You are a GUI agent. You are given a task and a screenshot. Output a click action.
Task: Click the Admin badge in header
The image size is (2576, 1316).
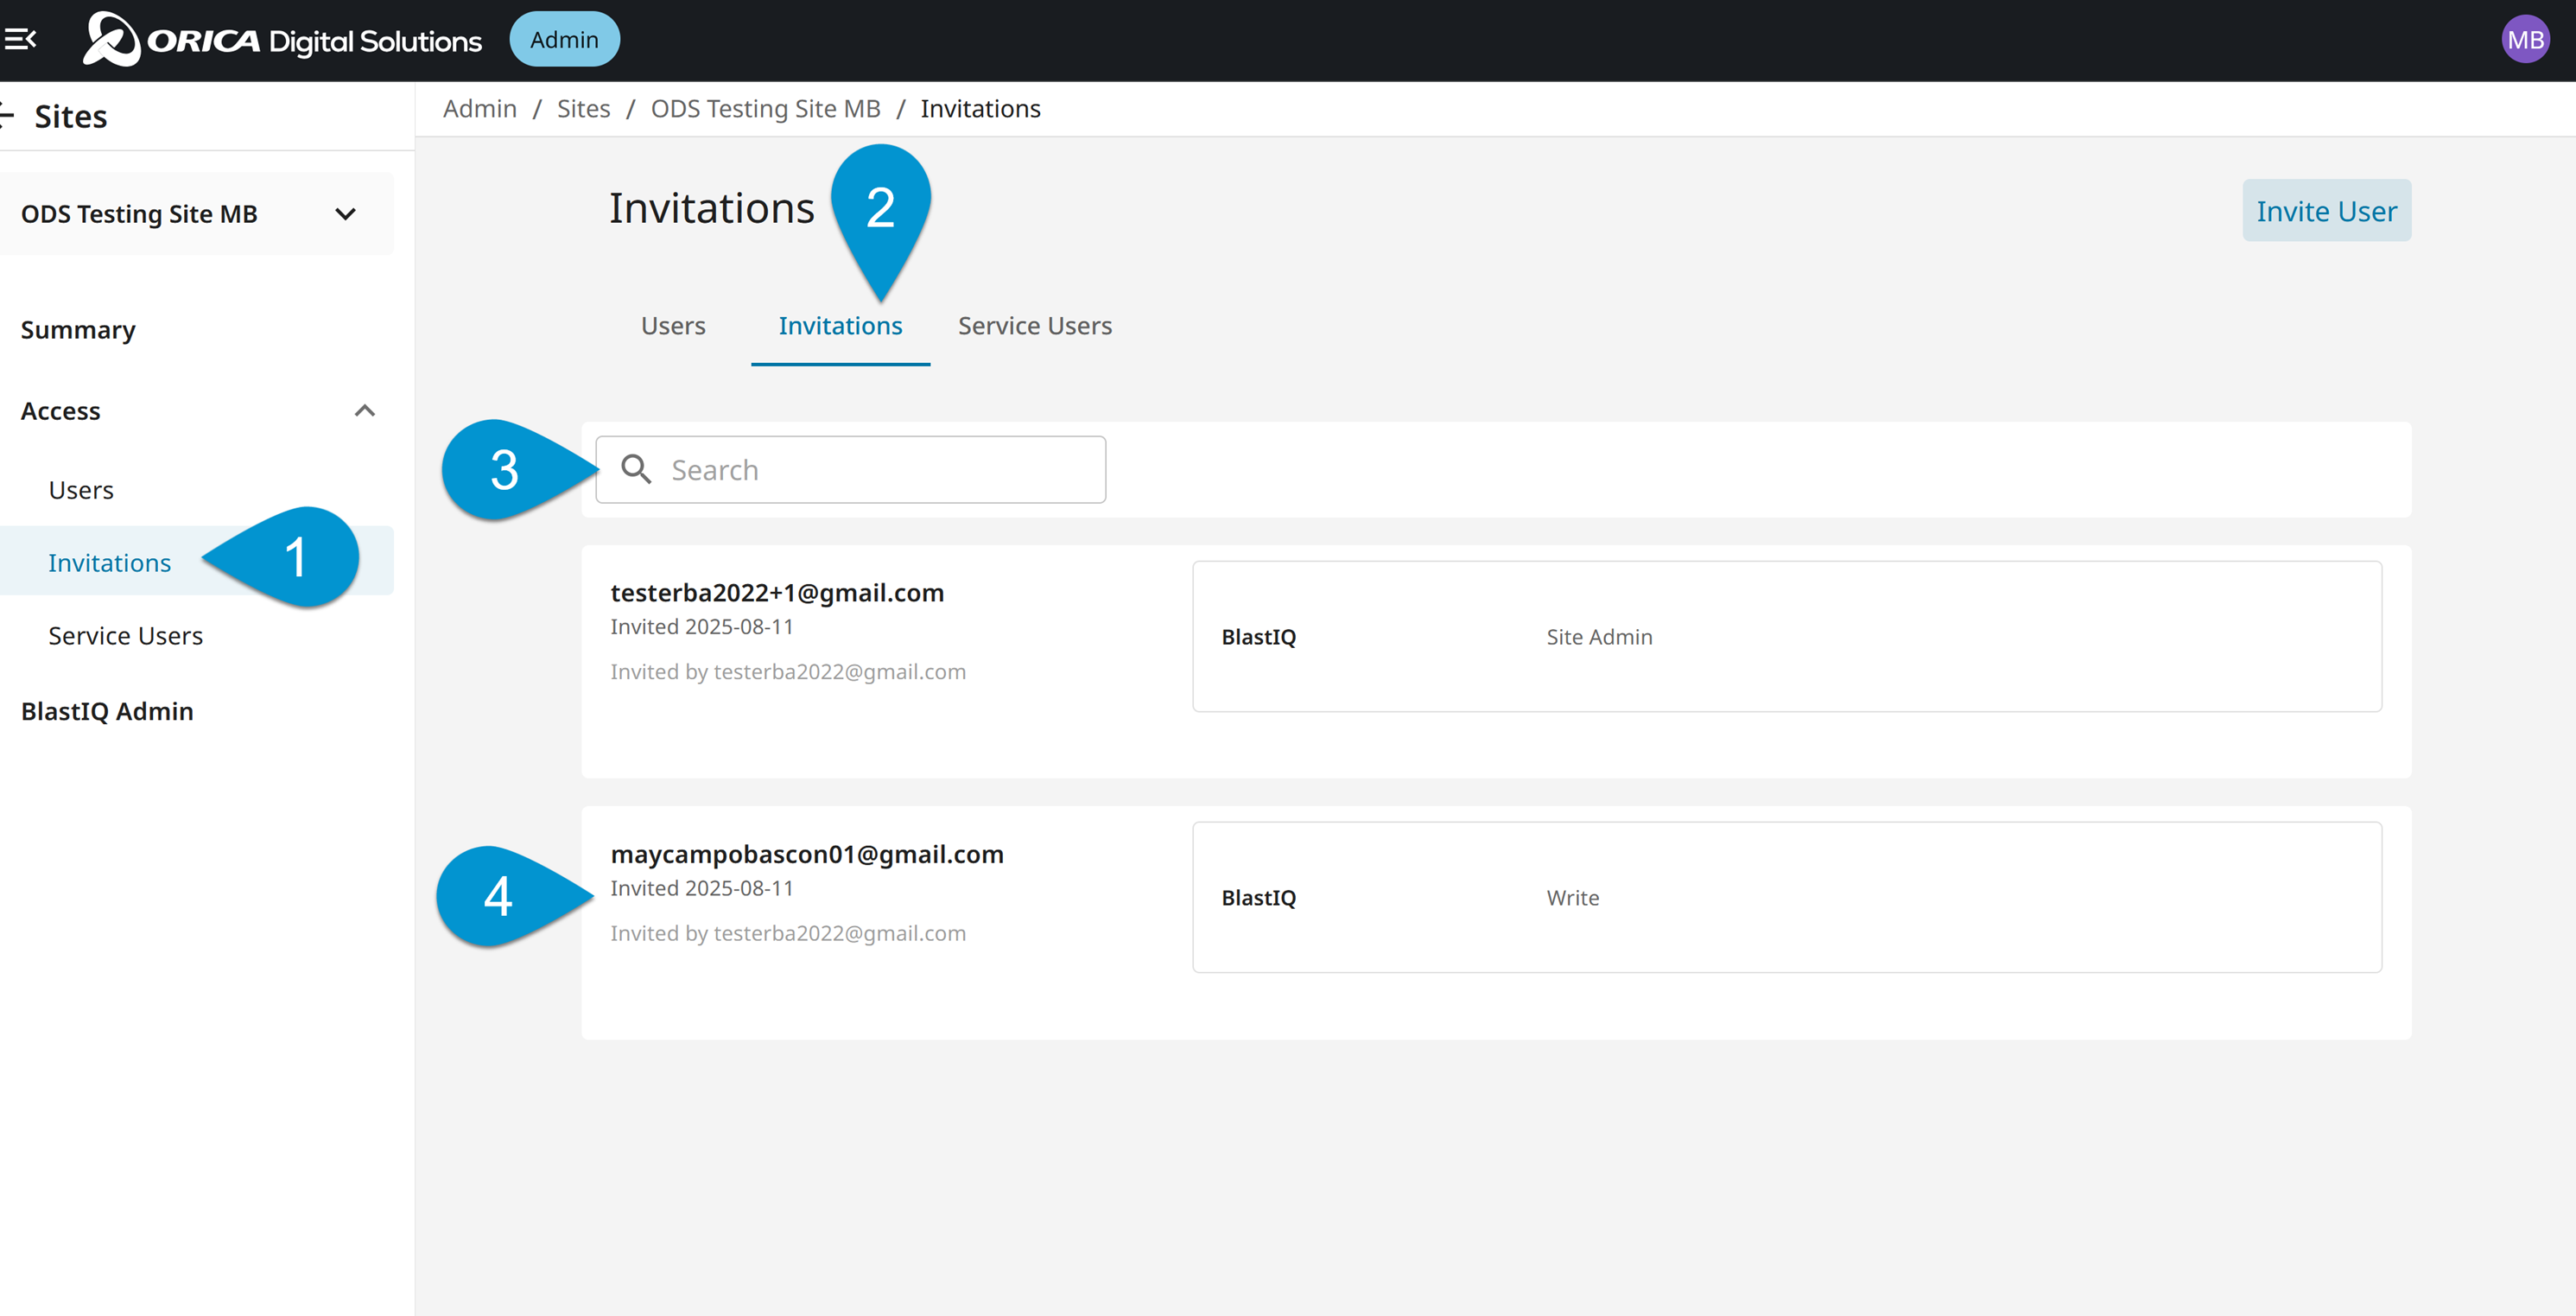564,40
